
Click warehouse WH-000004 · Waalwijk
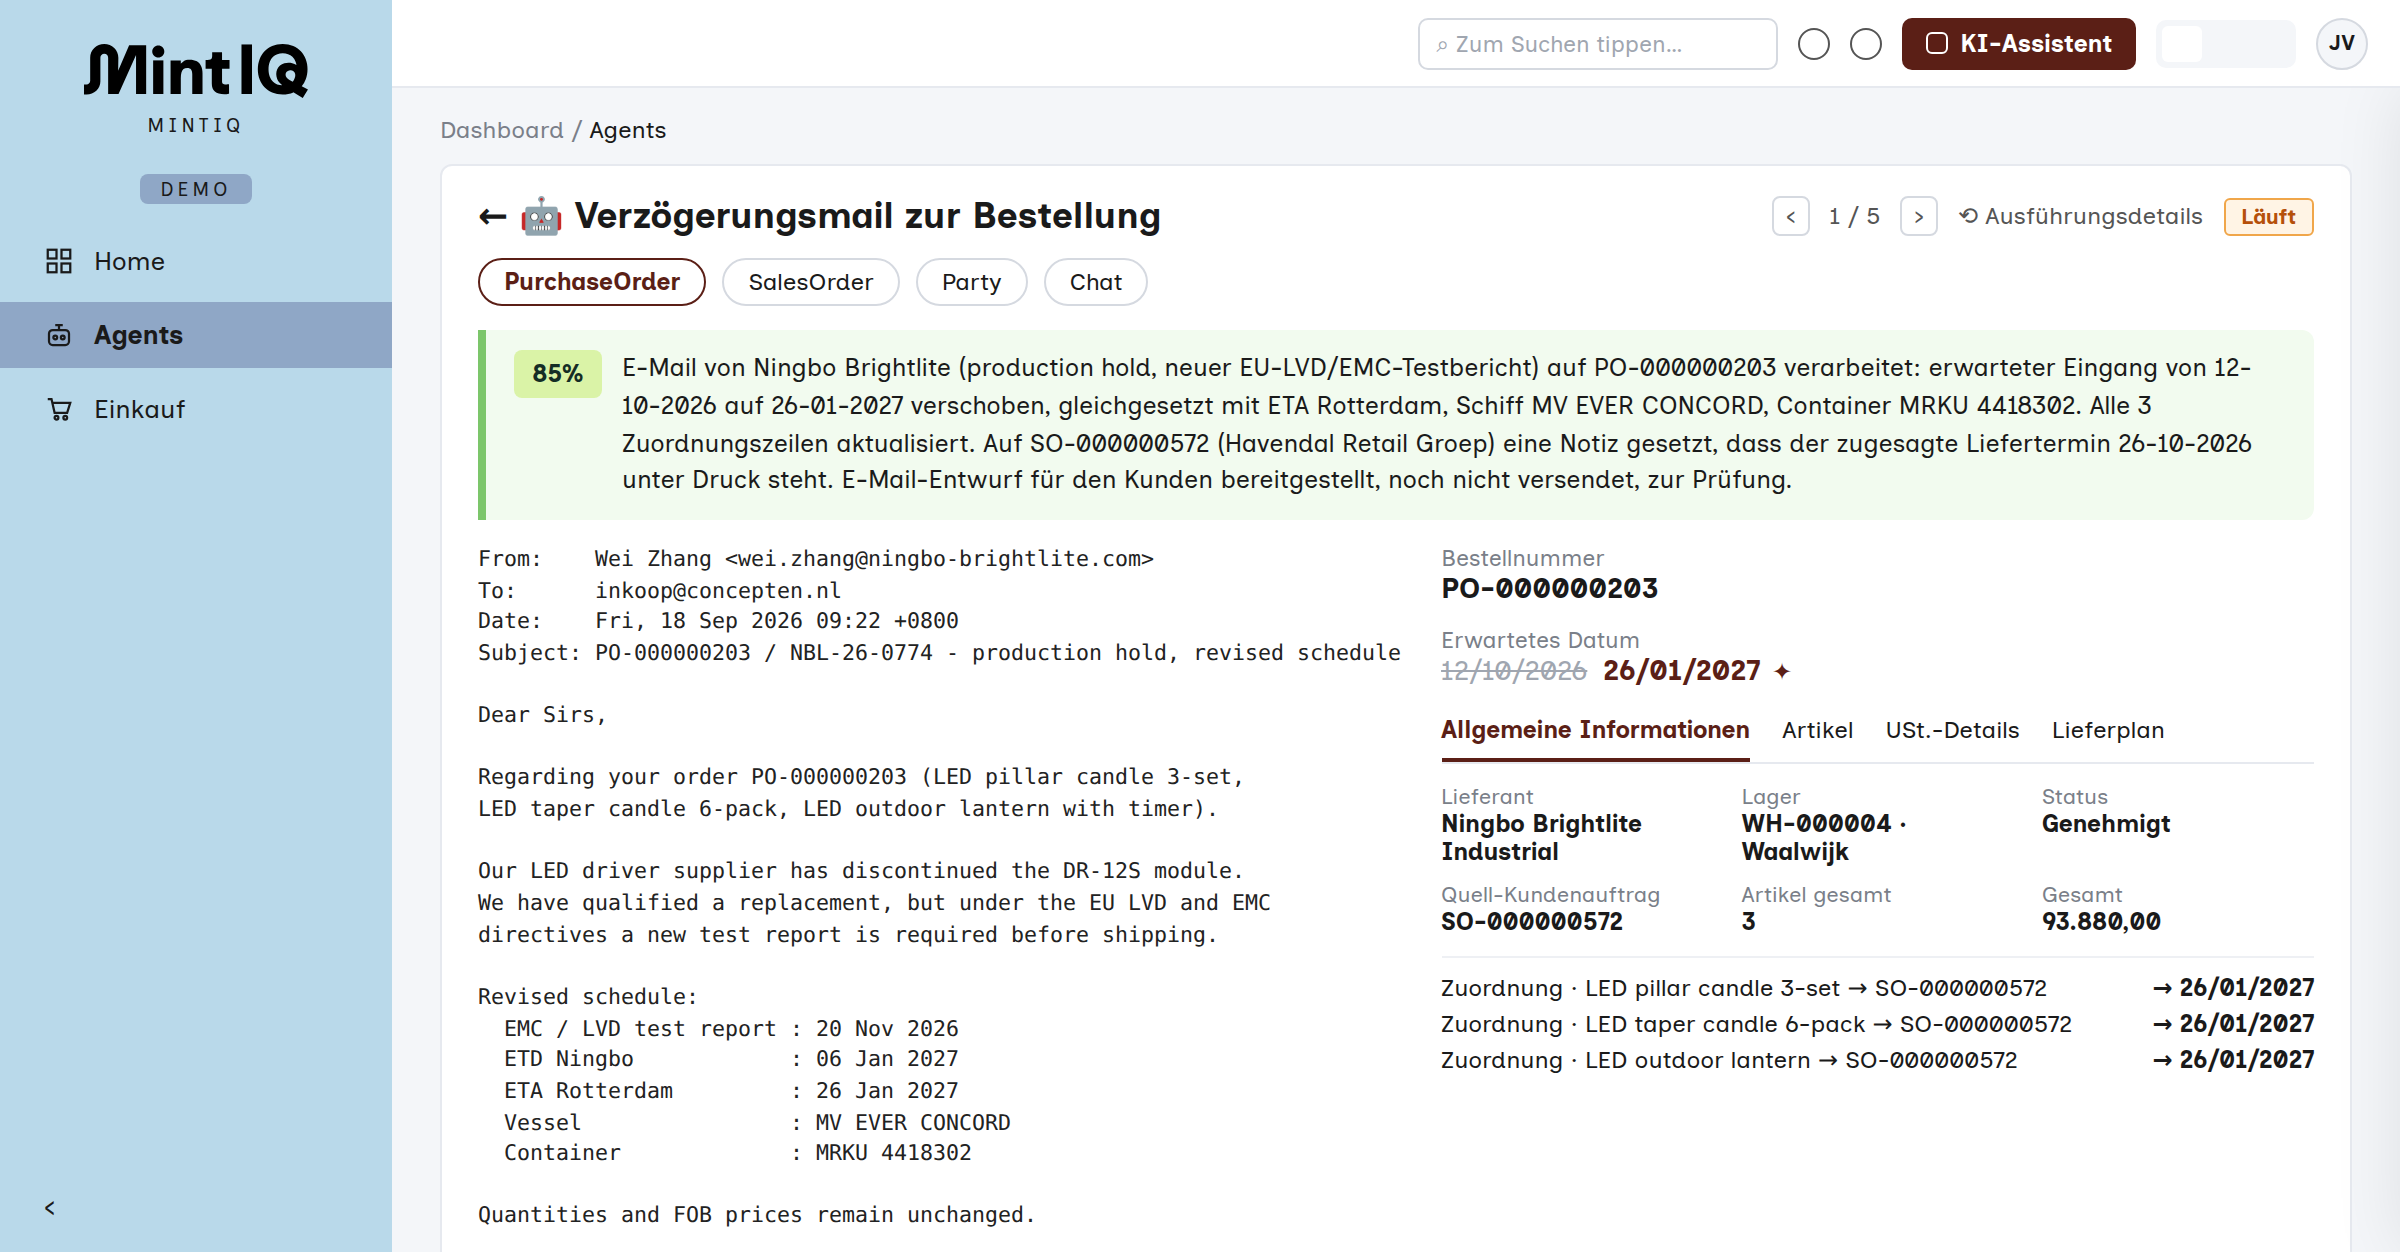click(1824, 837)
